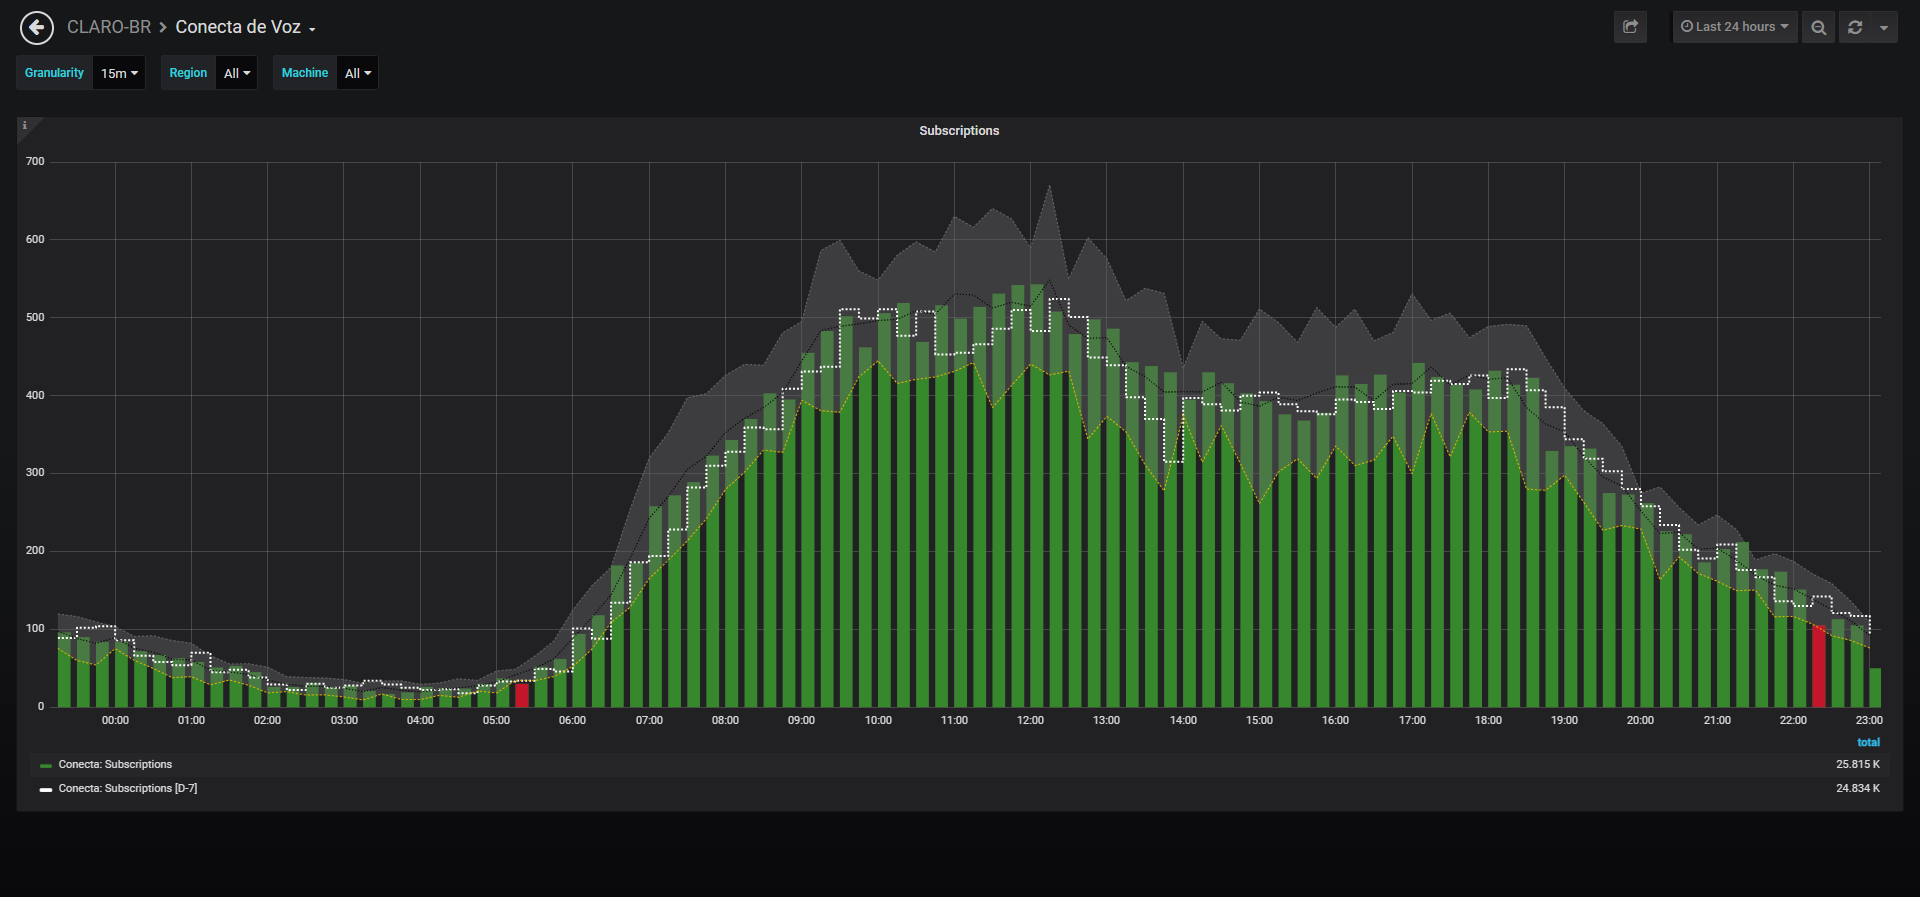Screen dimensions: 1920x897
Task: Click the 25.815 K total value
Action: click(1858, 765)
